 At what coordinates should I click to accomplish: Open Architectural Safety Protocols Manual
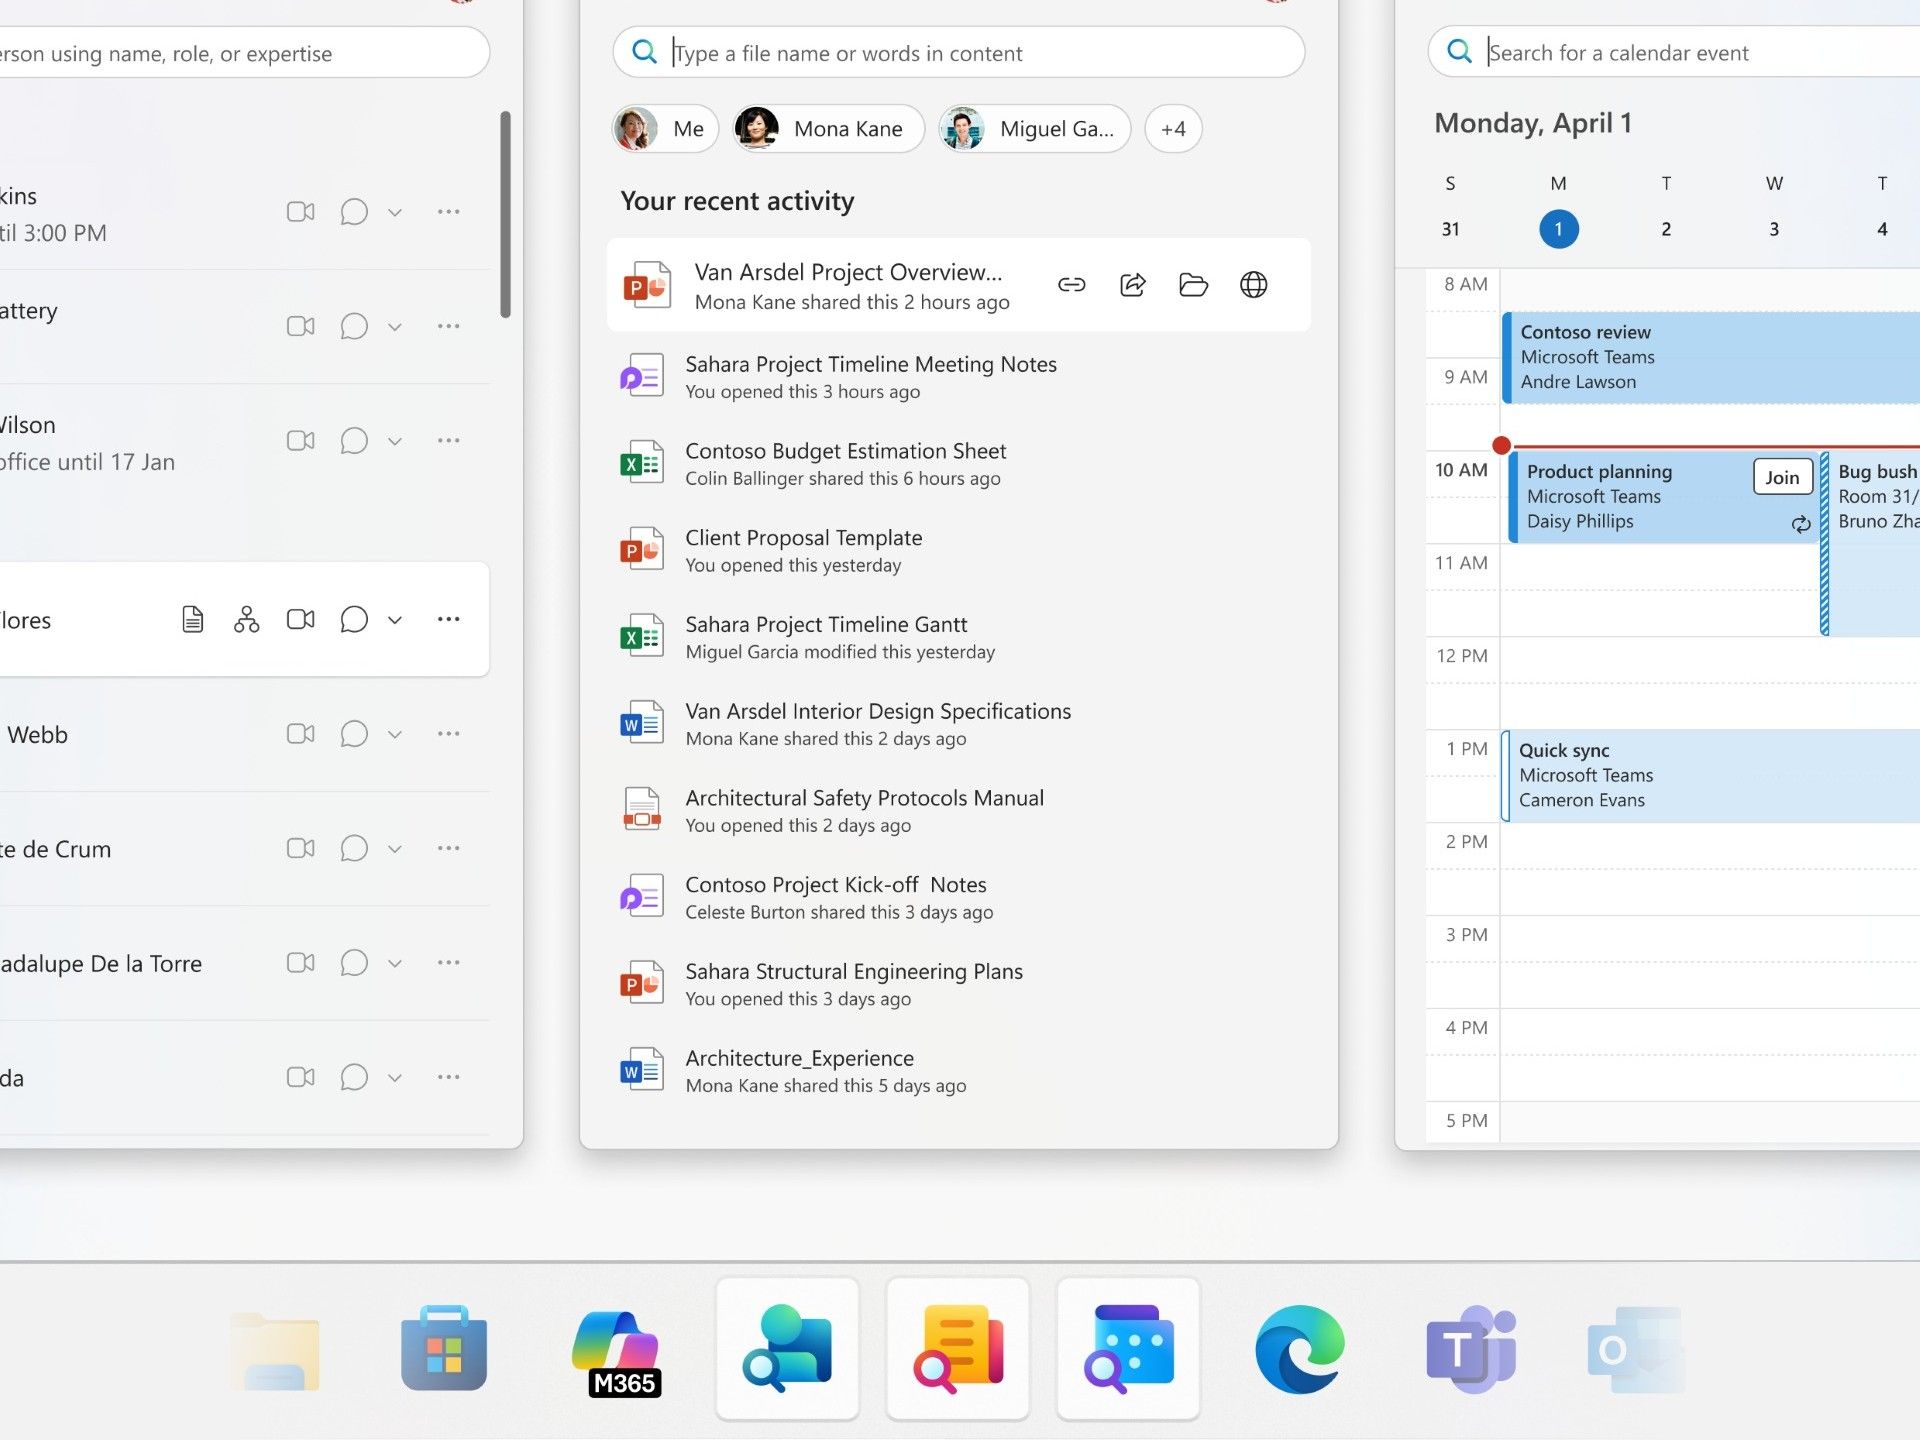click(x=958, y=811)
